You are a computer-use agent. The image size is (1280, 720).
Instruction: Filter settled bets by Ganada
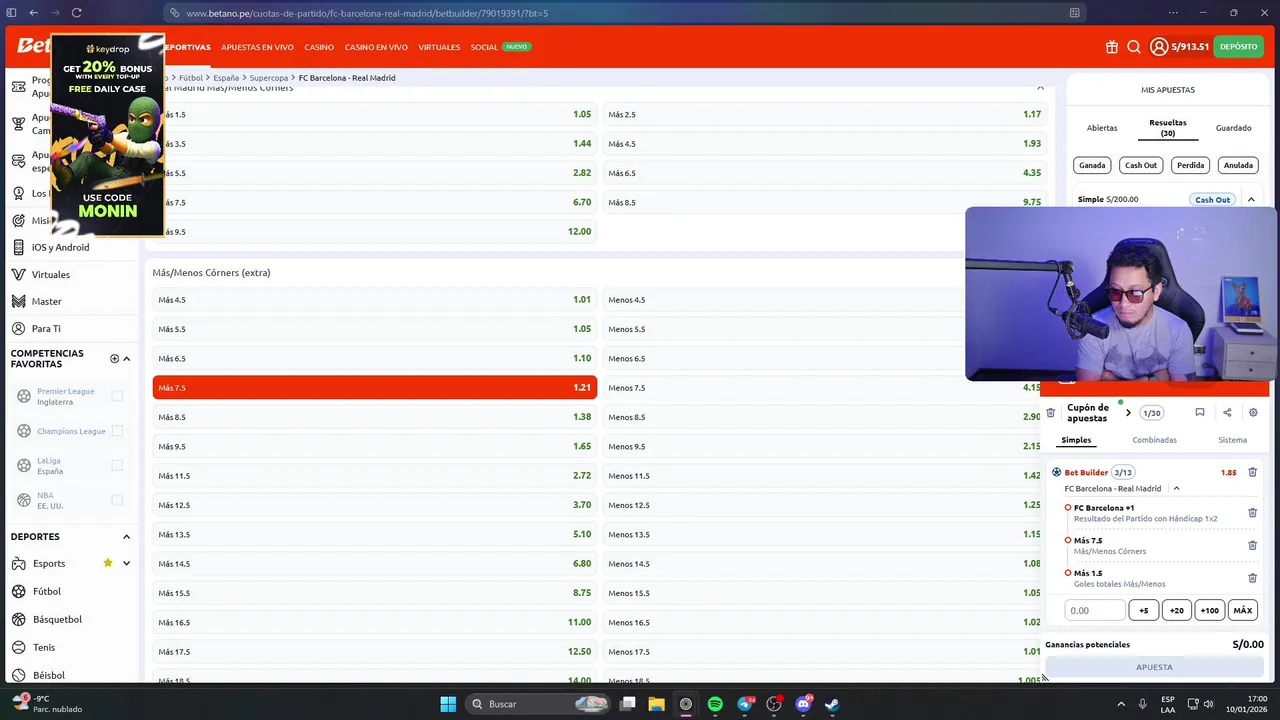tap(1092, 165)
